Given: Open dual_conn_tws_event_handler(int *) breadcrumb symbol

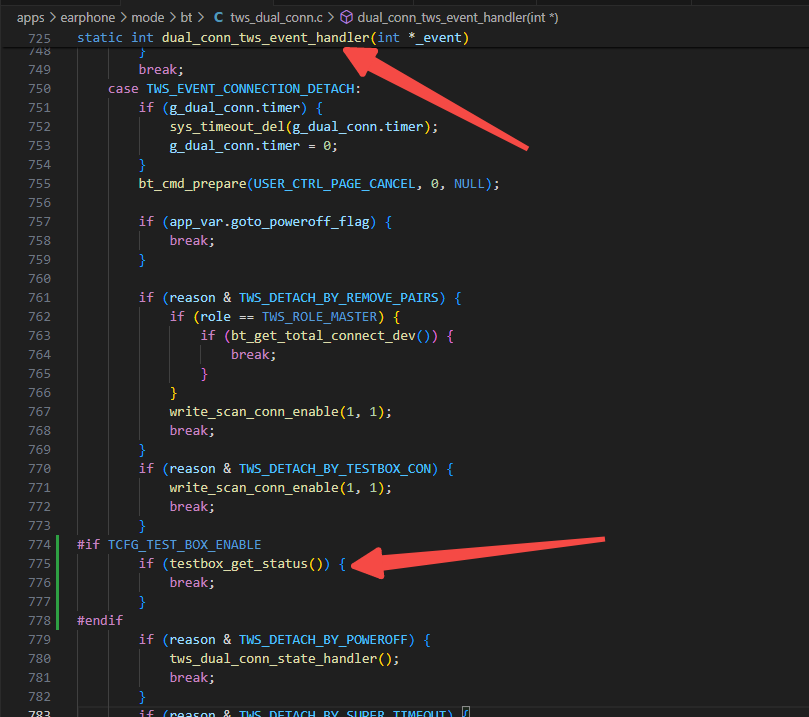Looking at the screenshot, I should (x=458, y=18).
